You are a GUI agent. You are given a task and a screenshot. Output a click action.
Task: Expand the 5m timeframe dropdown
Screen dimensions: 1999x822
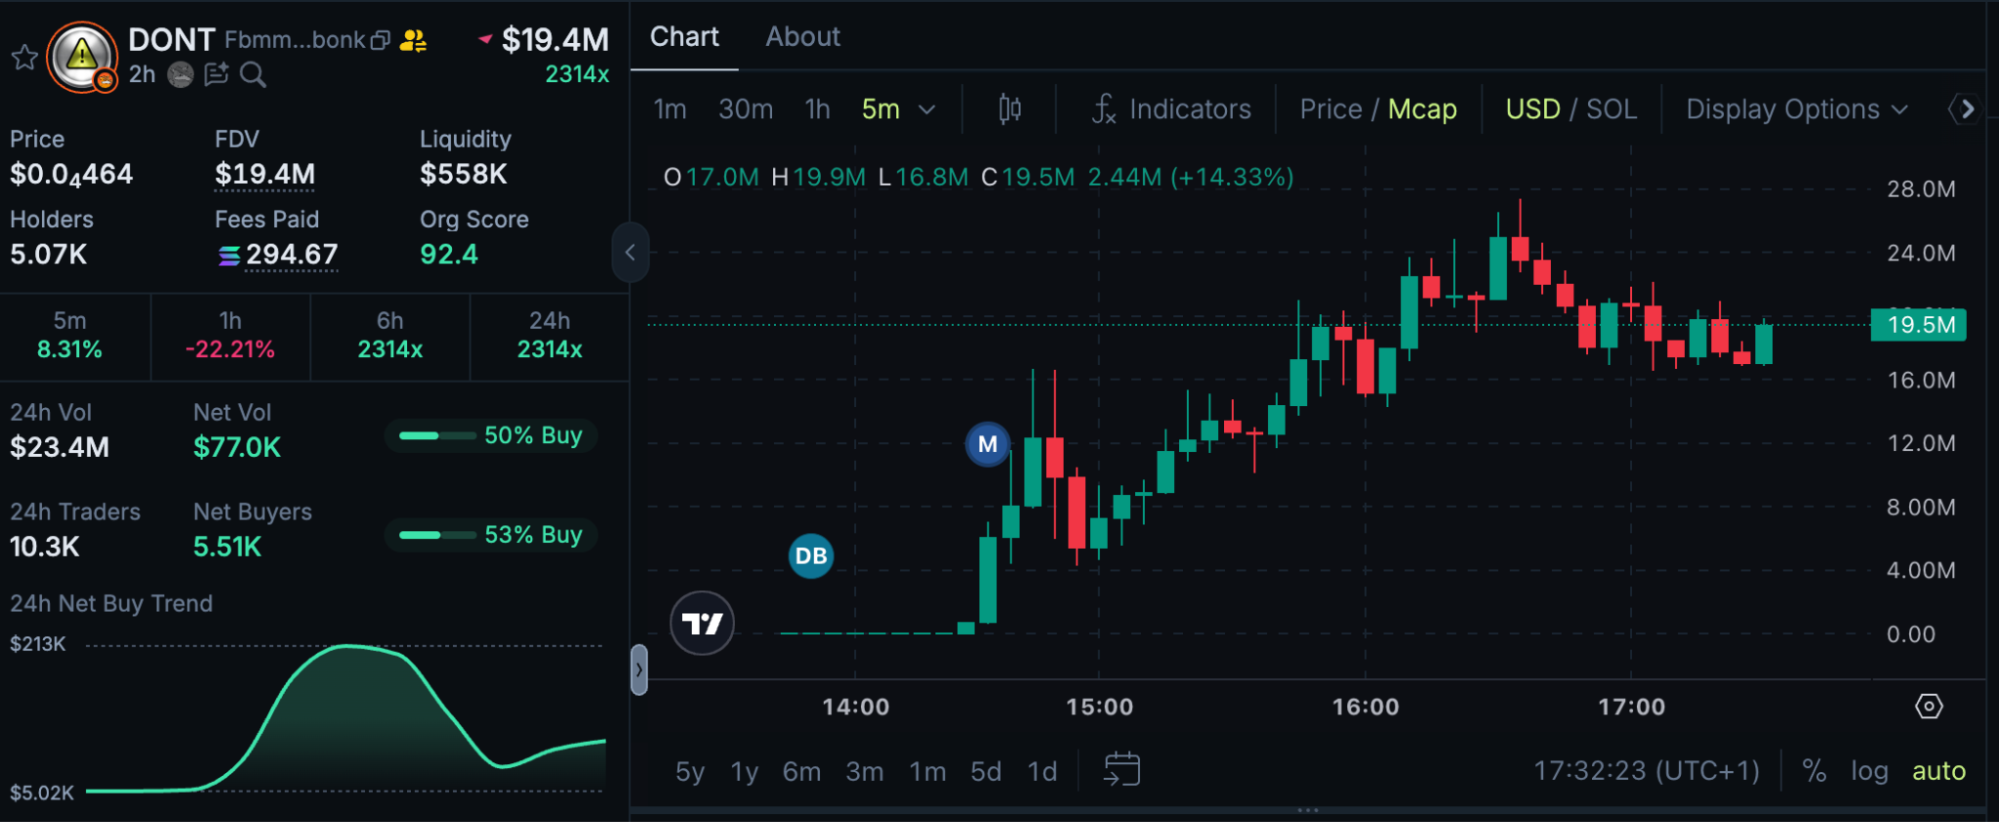[x=926, y=109]
